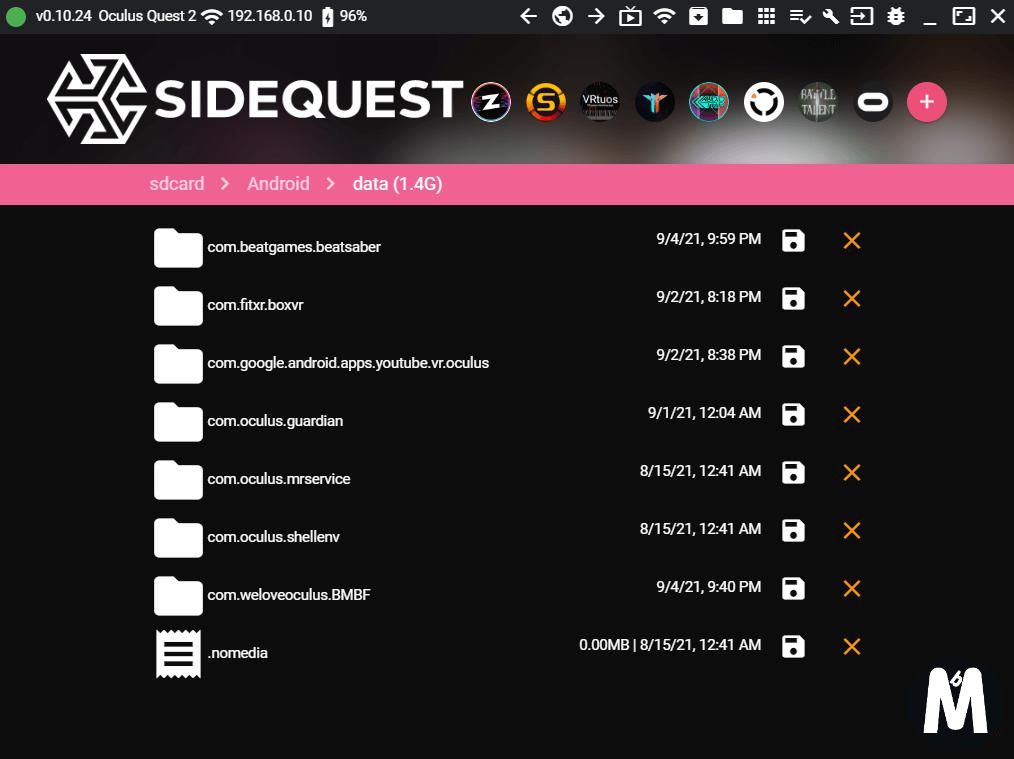Delete com.oculus.guardian folder

[852, 414]
